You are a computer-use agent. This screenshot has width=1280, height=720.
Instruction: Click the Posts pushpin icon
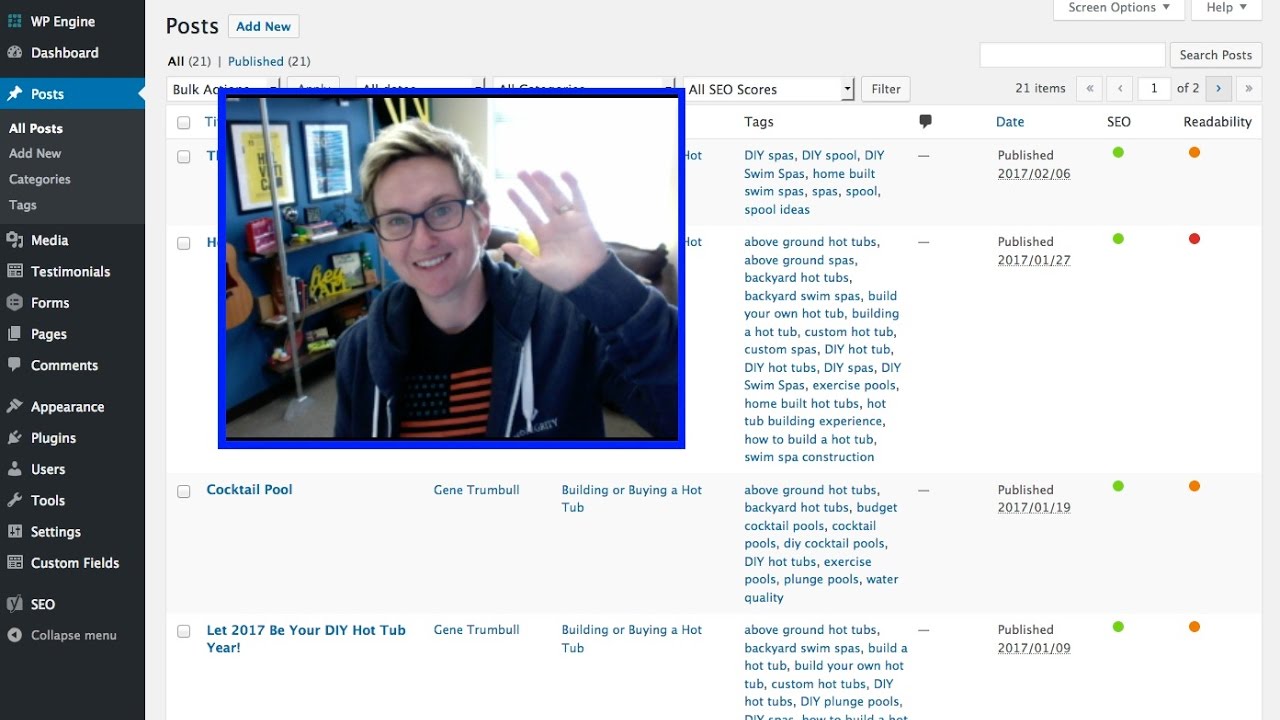pyautogui.click(x=15, y=94)
